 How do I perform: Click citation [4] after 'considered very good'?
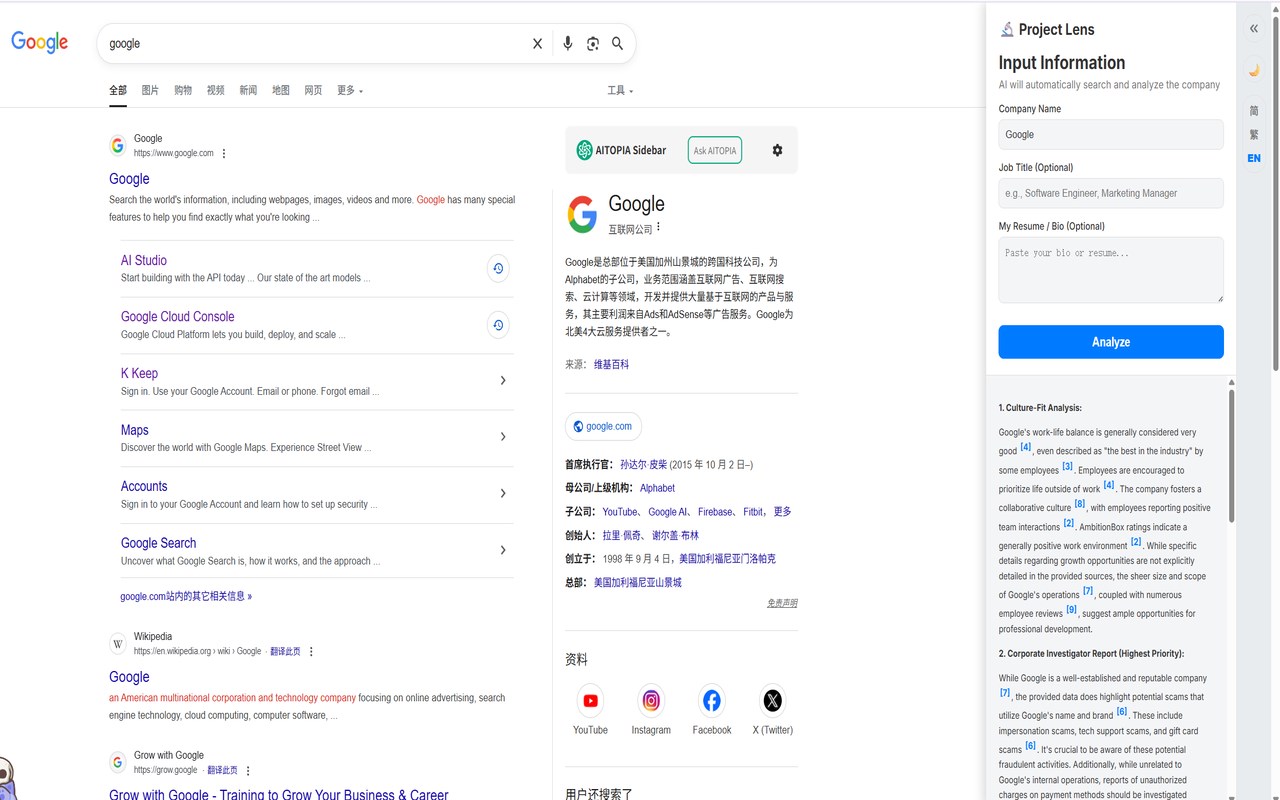[x=1026, y=447]
